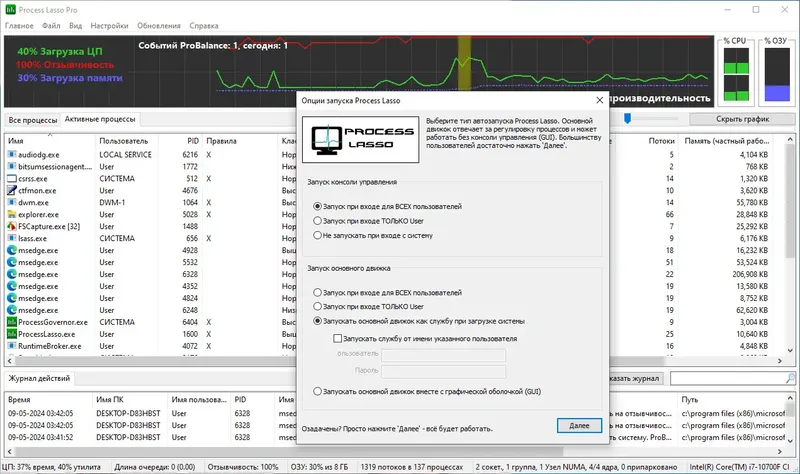Click the yellow ProBalance event marker on the graph
This screenshot has width=800, height=474.
(x=464, y=64)
